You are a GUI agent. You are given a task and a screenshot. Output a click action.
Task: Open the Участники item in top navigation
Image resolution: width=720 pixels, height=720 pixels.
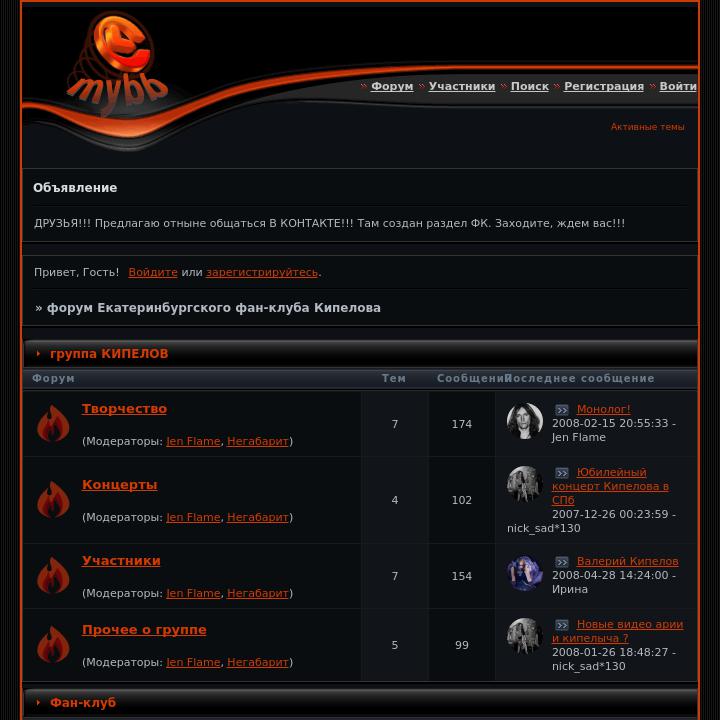(x=462, y=86)
